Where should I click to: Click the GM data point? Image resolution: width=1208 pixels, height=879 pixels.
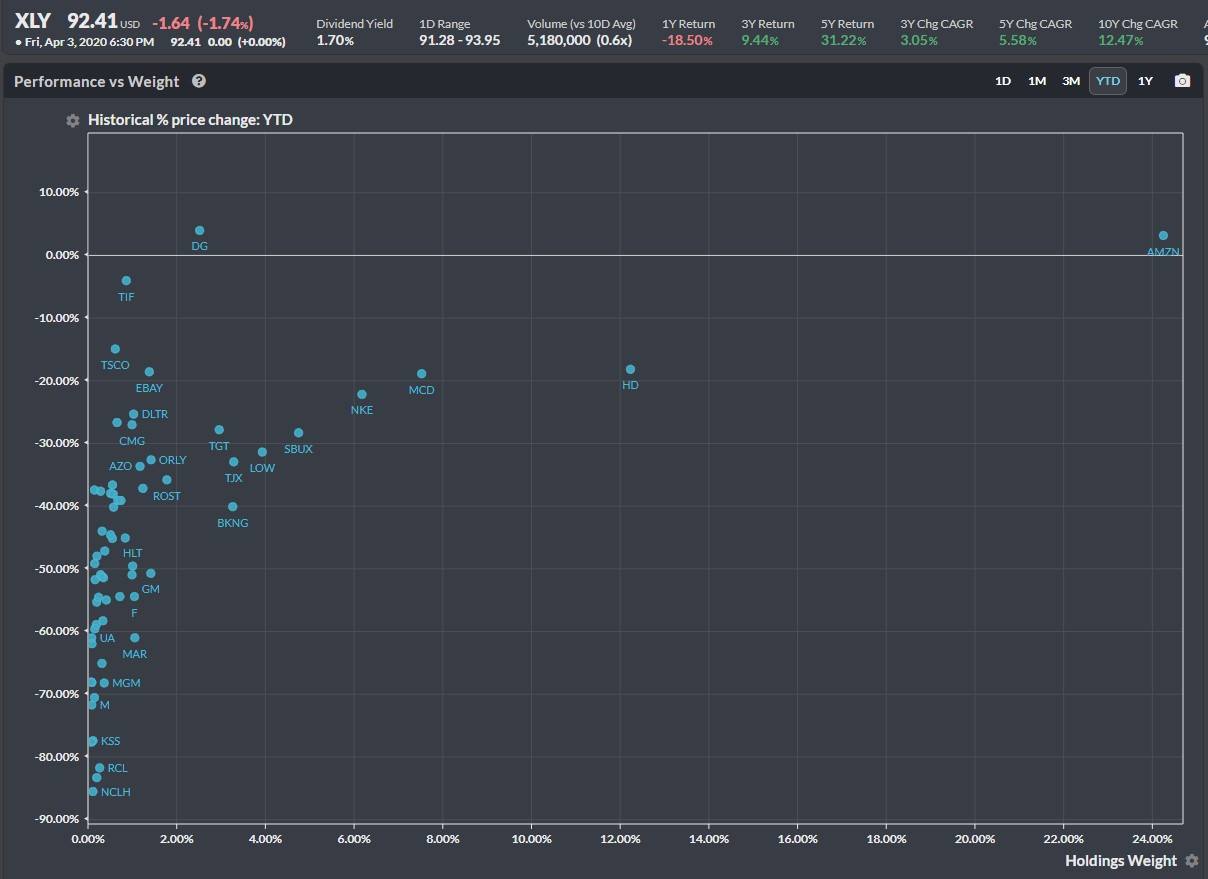[x=151, y=574]
